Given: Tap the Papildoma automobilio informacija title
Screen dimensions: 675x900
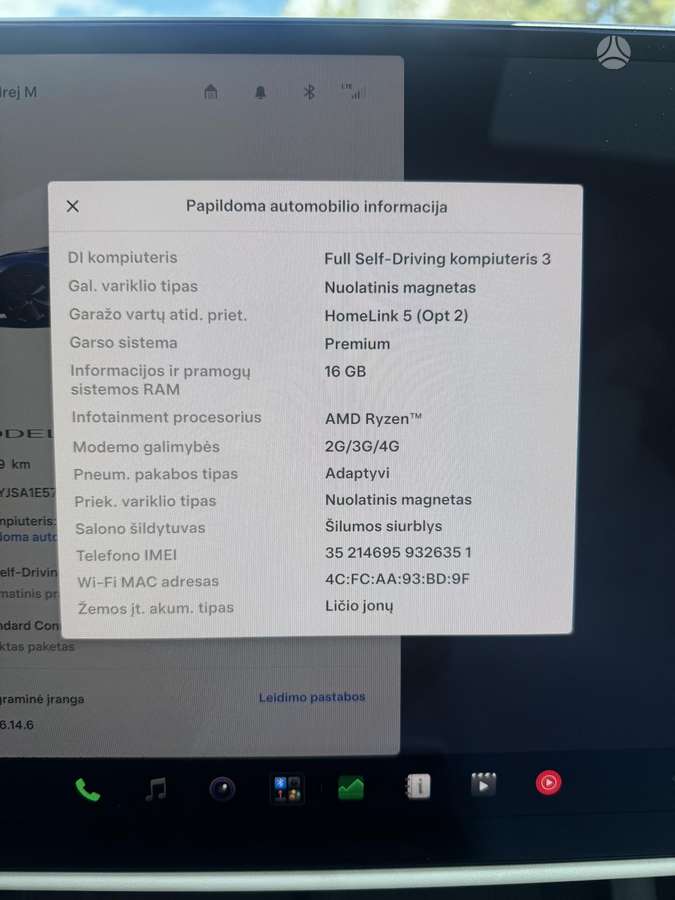Looking at the screenshot, I should tap(316, 207).
